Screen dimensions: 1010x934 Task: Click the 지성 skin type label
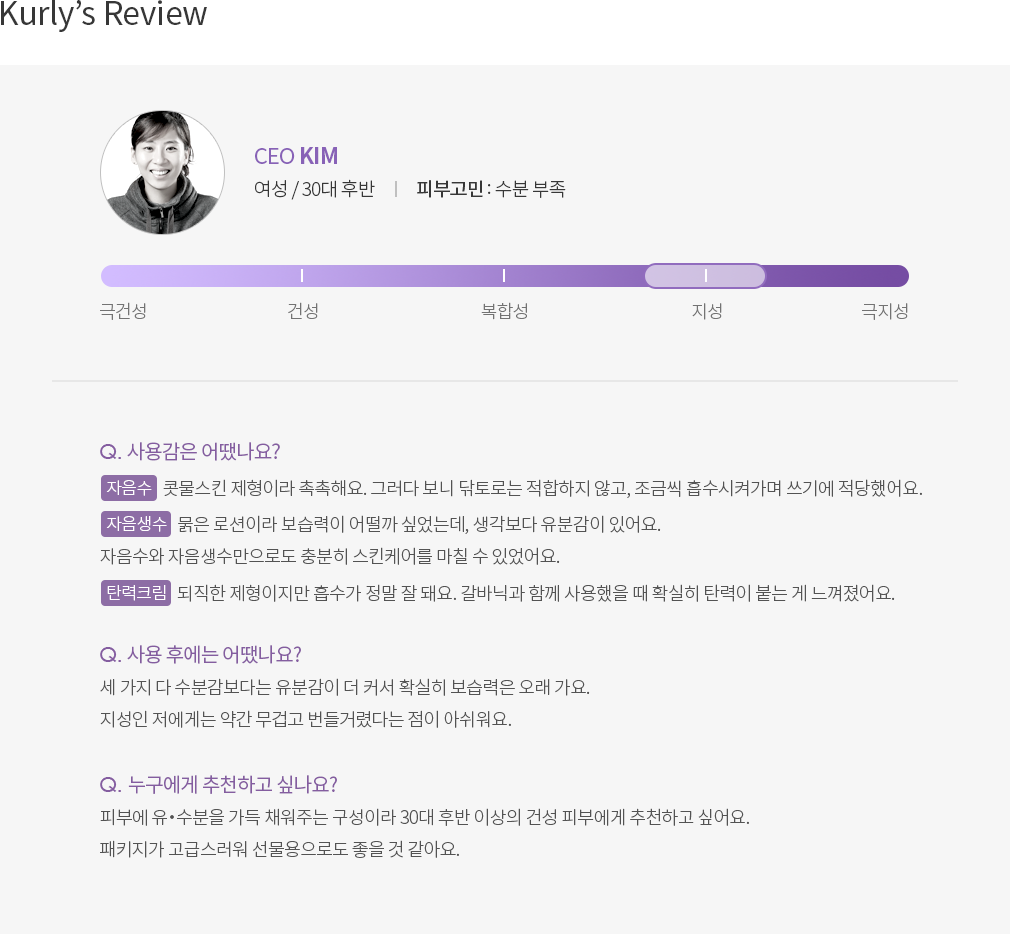(x=707, y=311)
